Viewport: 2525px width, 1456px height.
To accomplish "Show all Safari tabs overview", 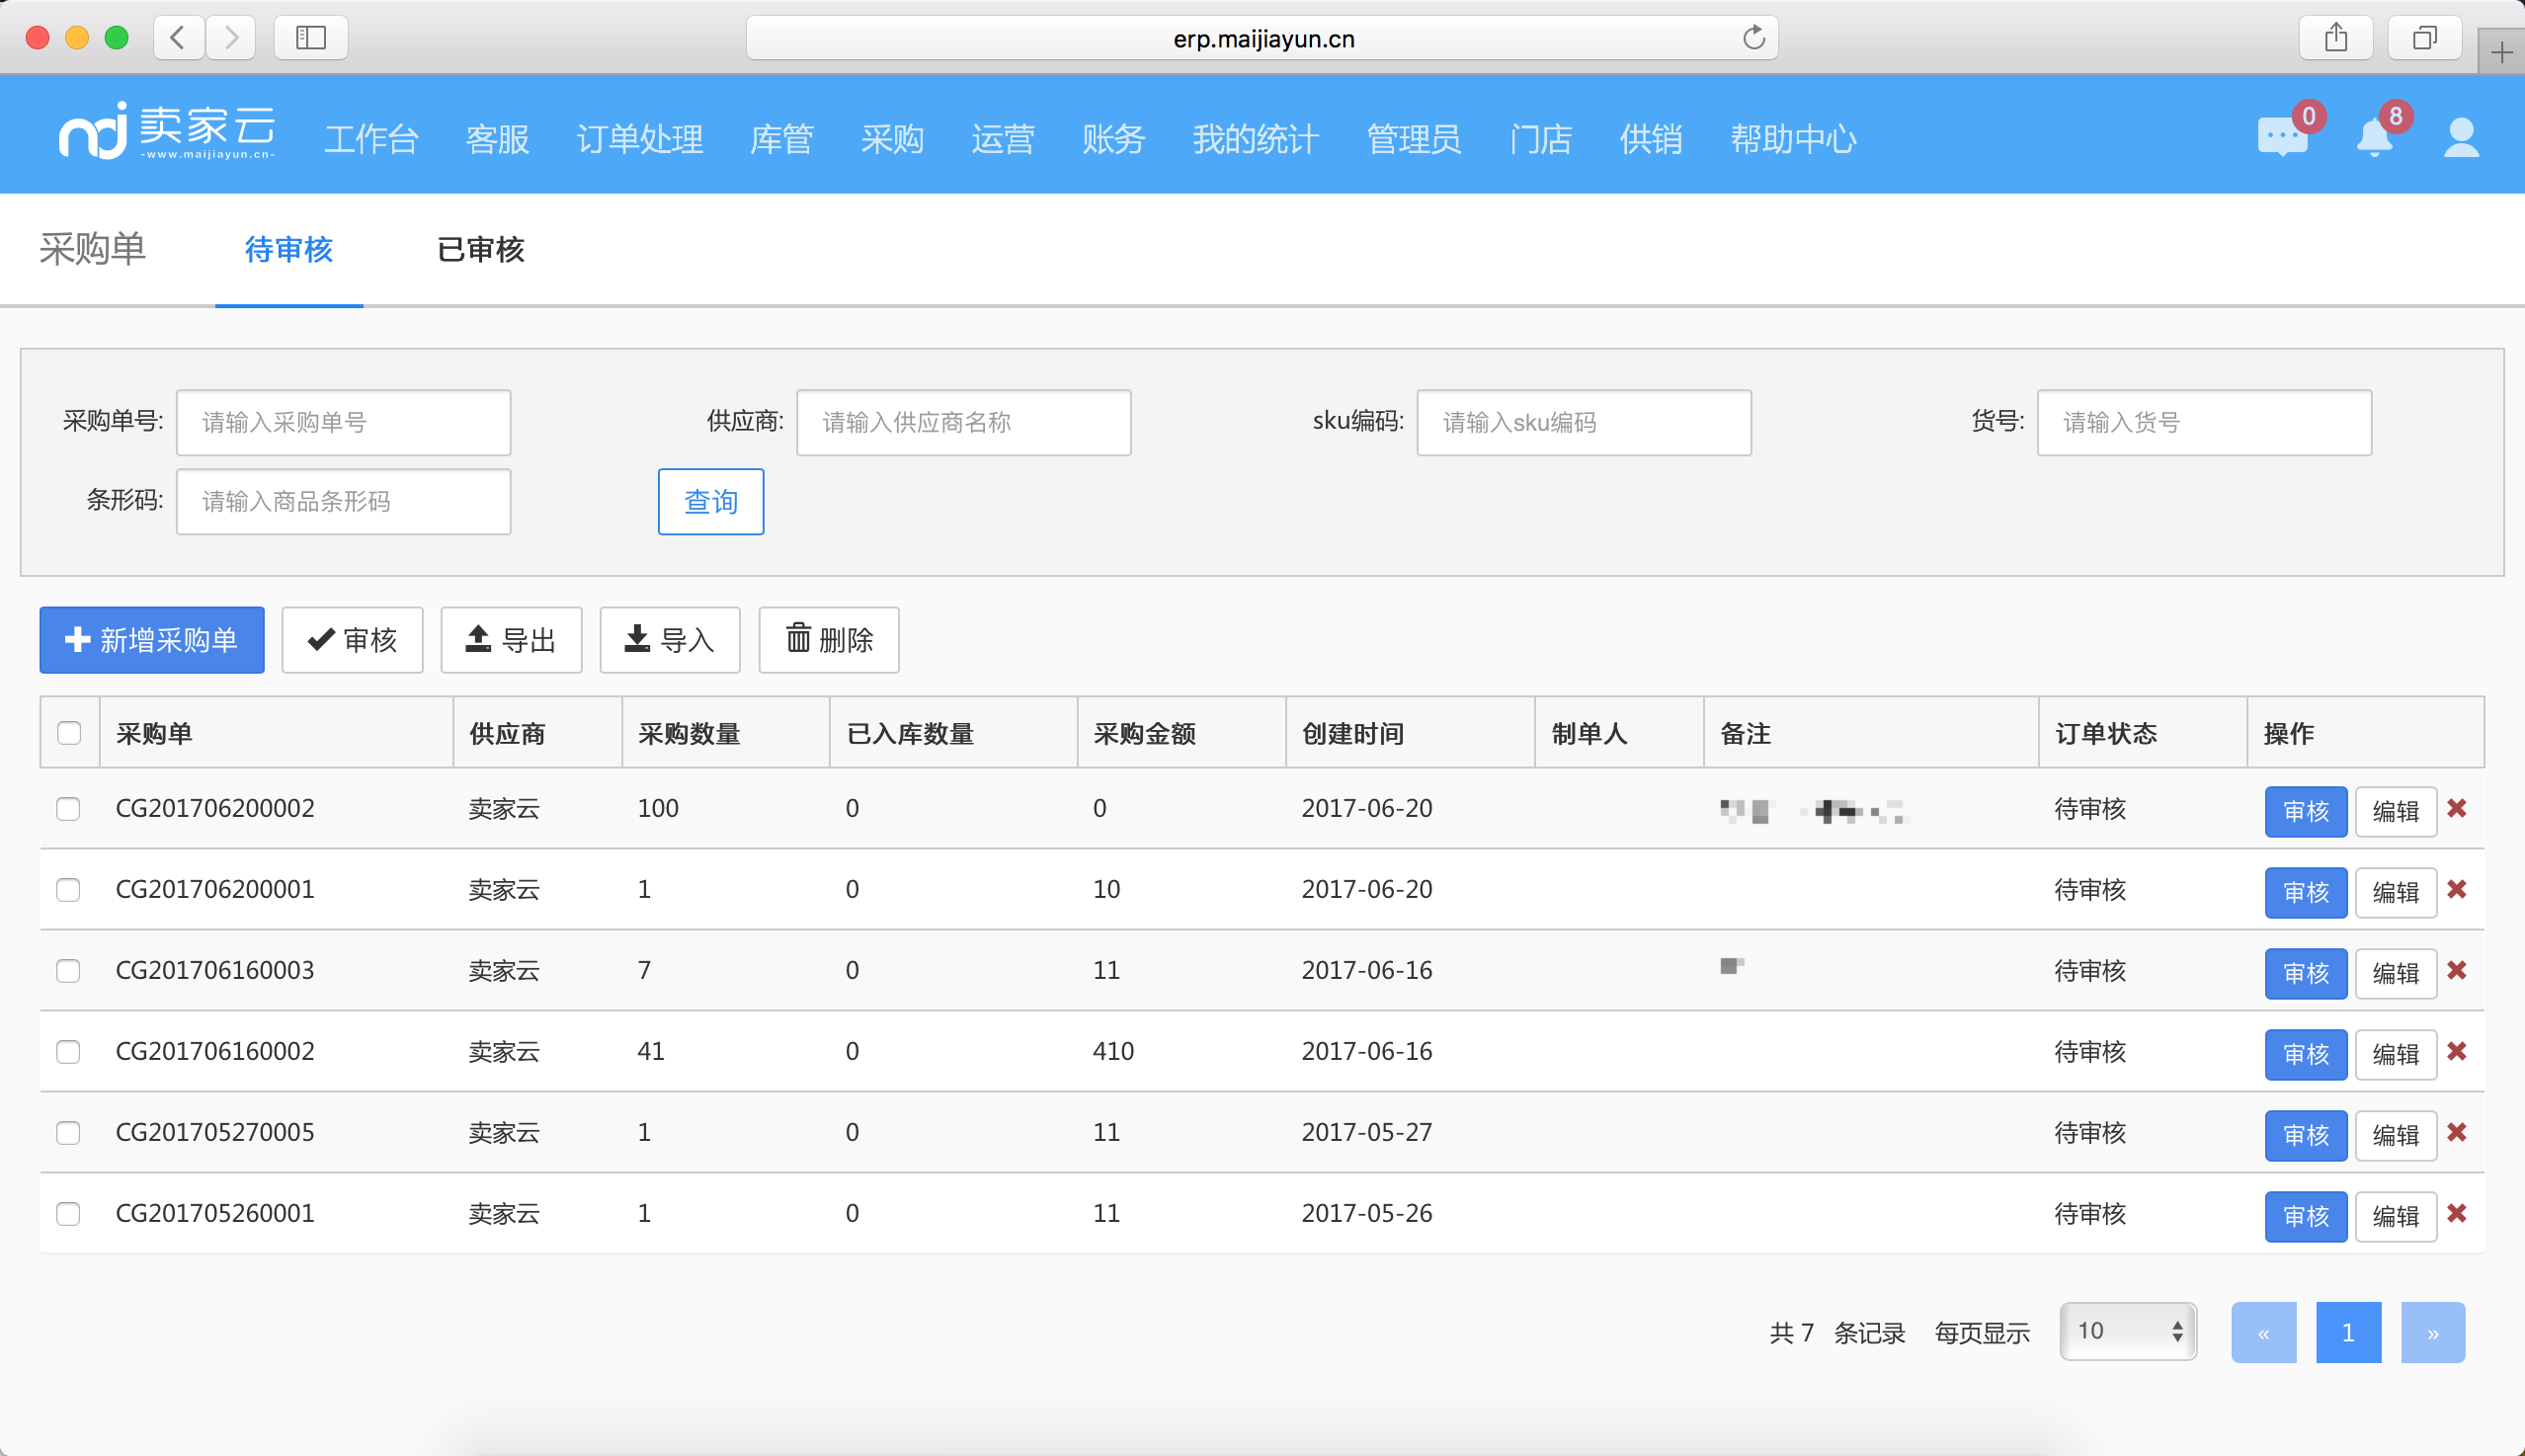I will coord(2425,38).
